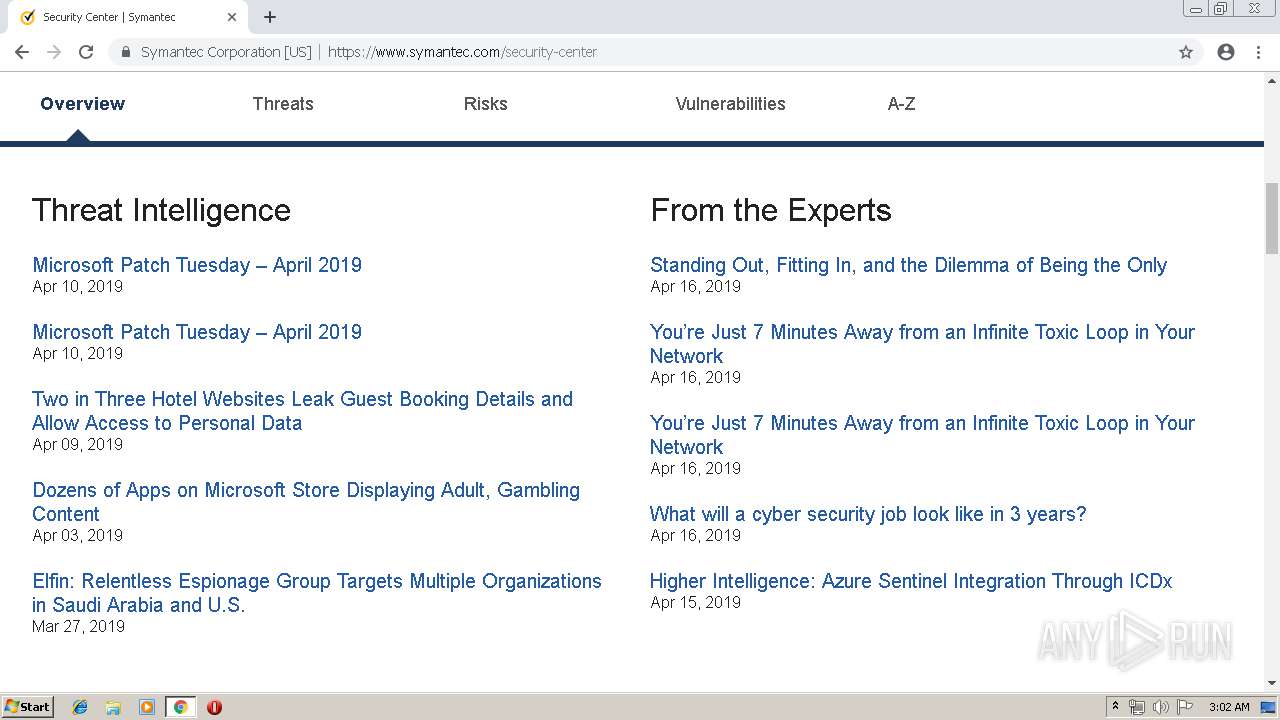Click the scrollbar up arrow
1280x720 pixels.
[1272, 81]
